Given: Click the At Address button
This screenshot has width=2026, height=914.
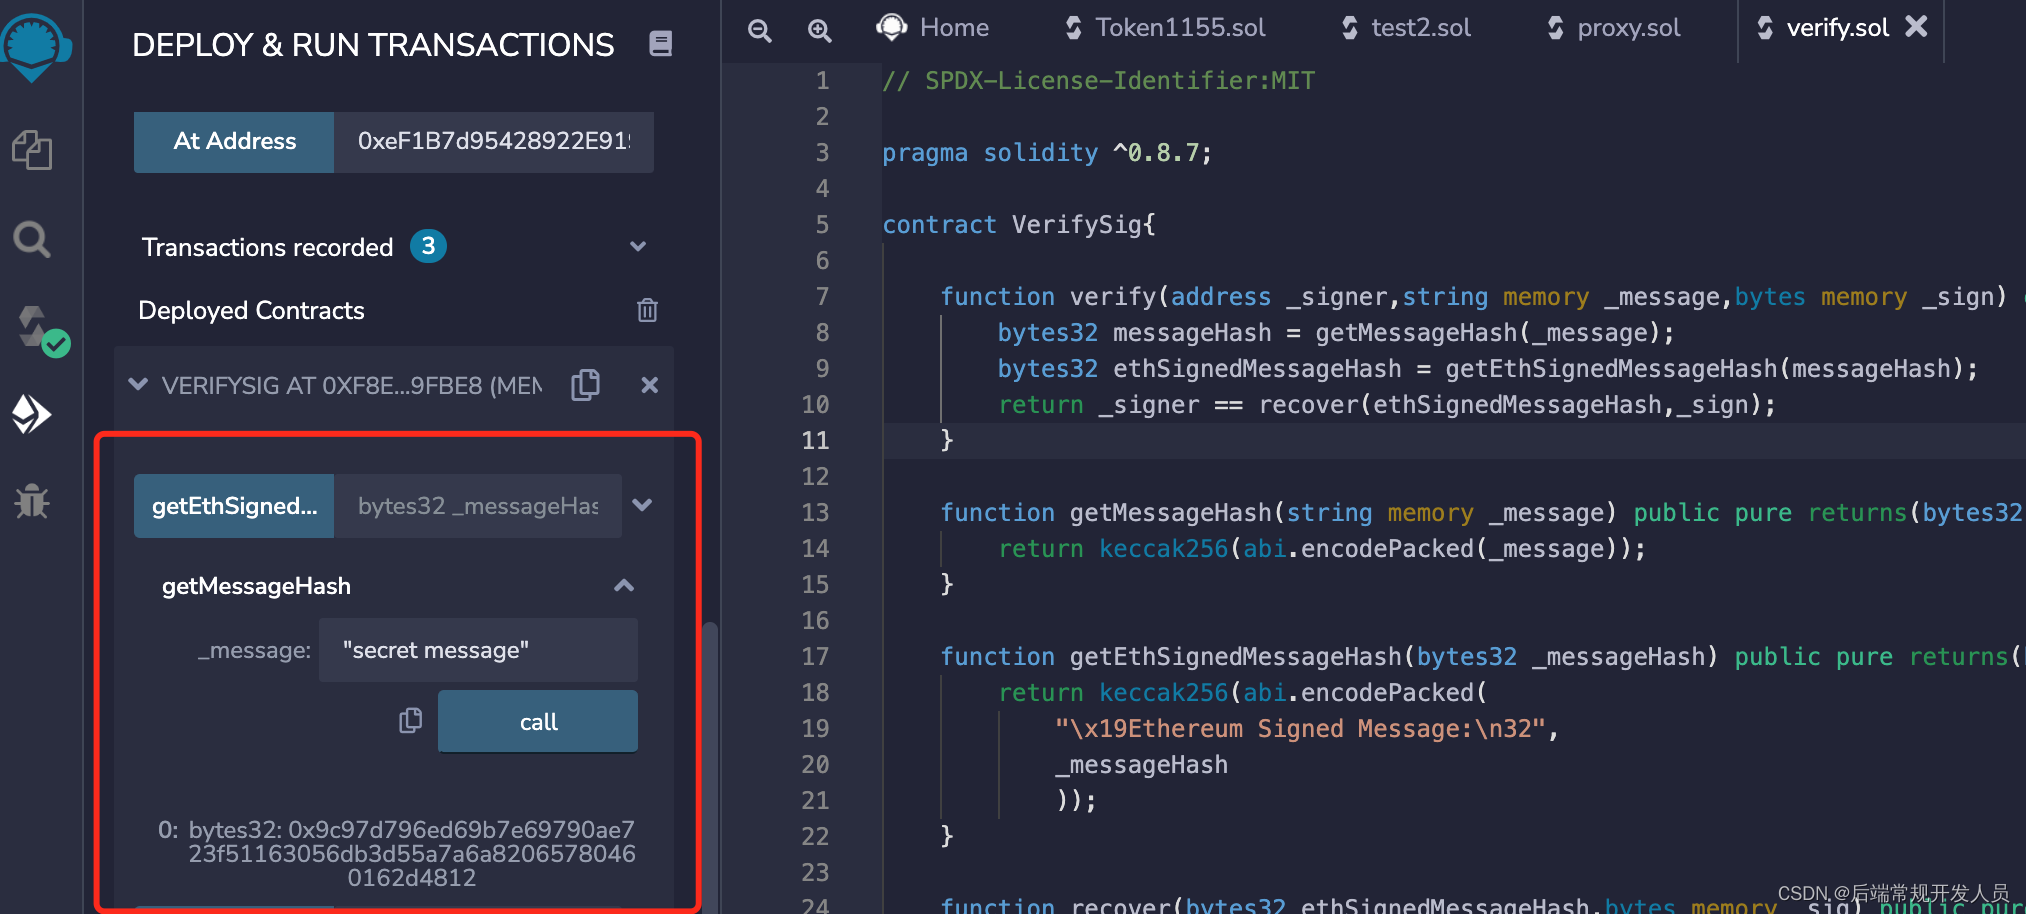Looking at the screenshot, I should (234, 142).
